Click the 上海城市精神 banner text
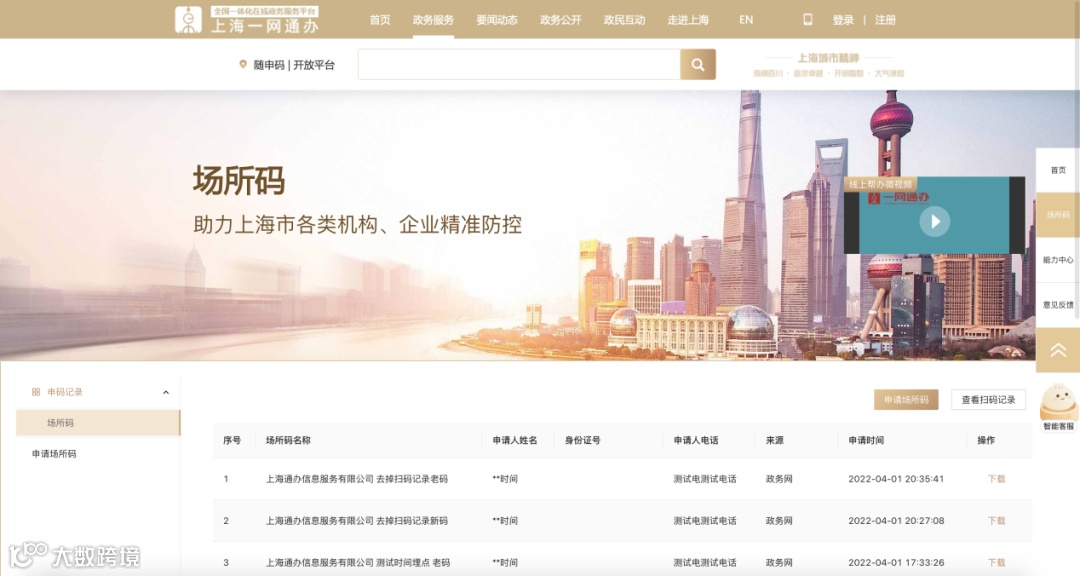Viewport: 1080px width, 576px height. [x=829, y=59]
